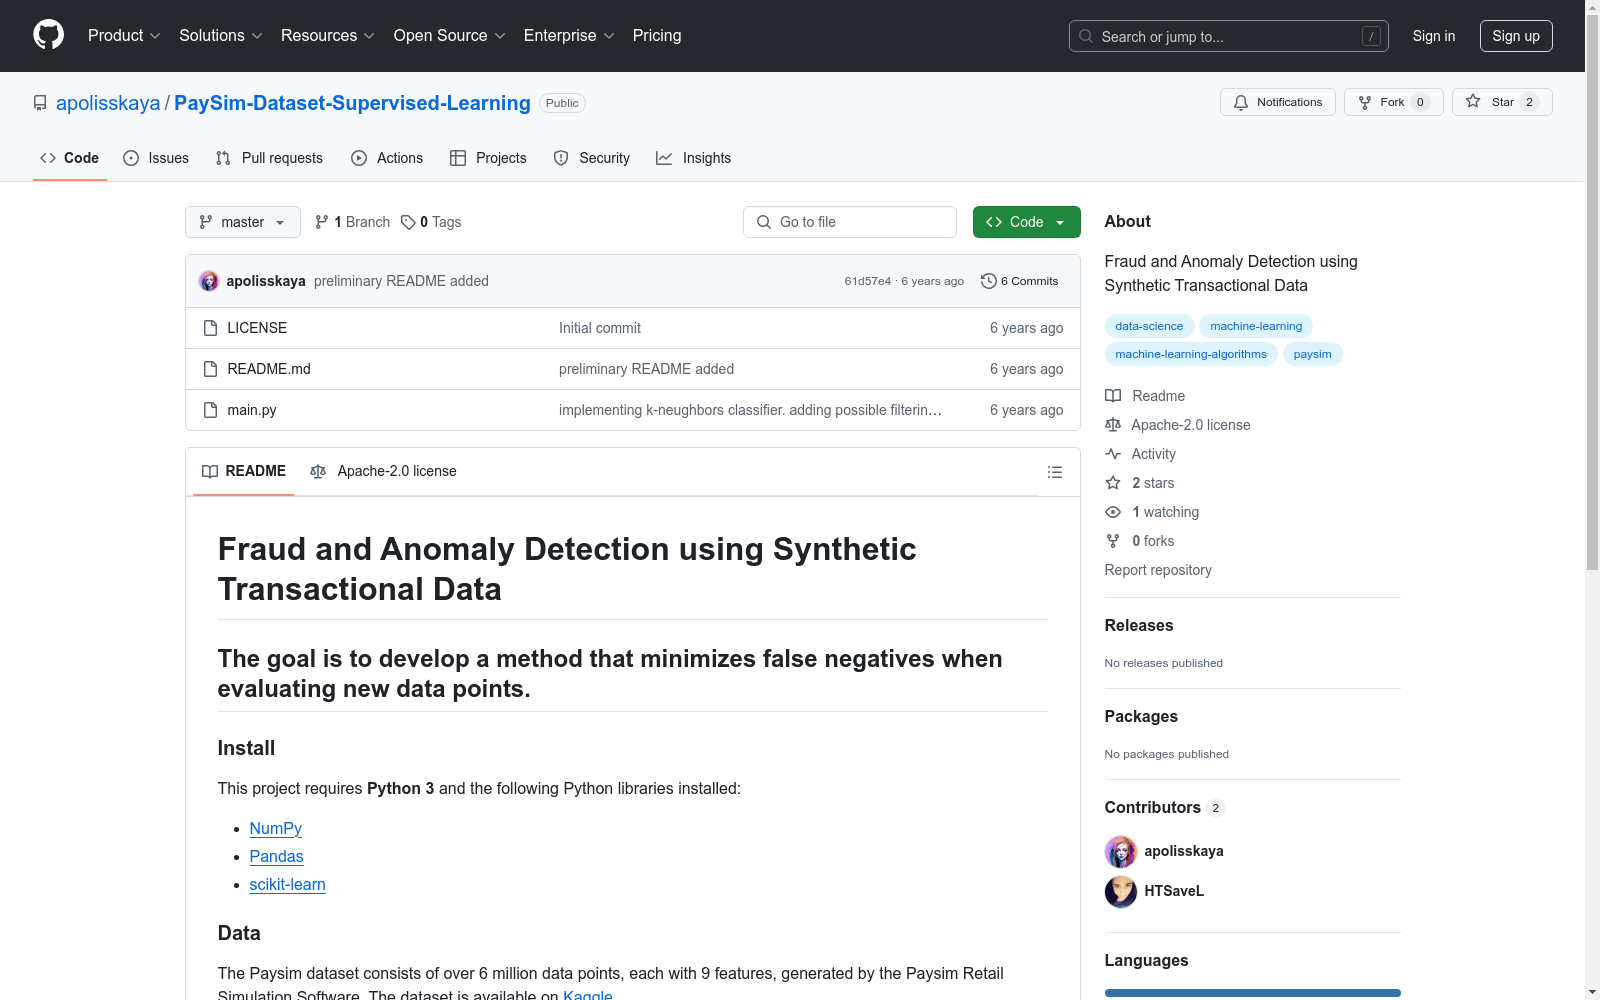Click the Sign up button
Viewport: 1600px width, 1000px height.
[1516, 36]
